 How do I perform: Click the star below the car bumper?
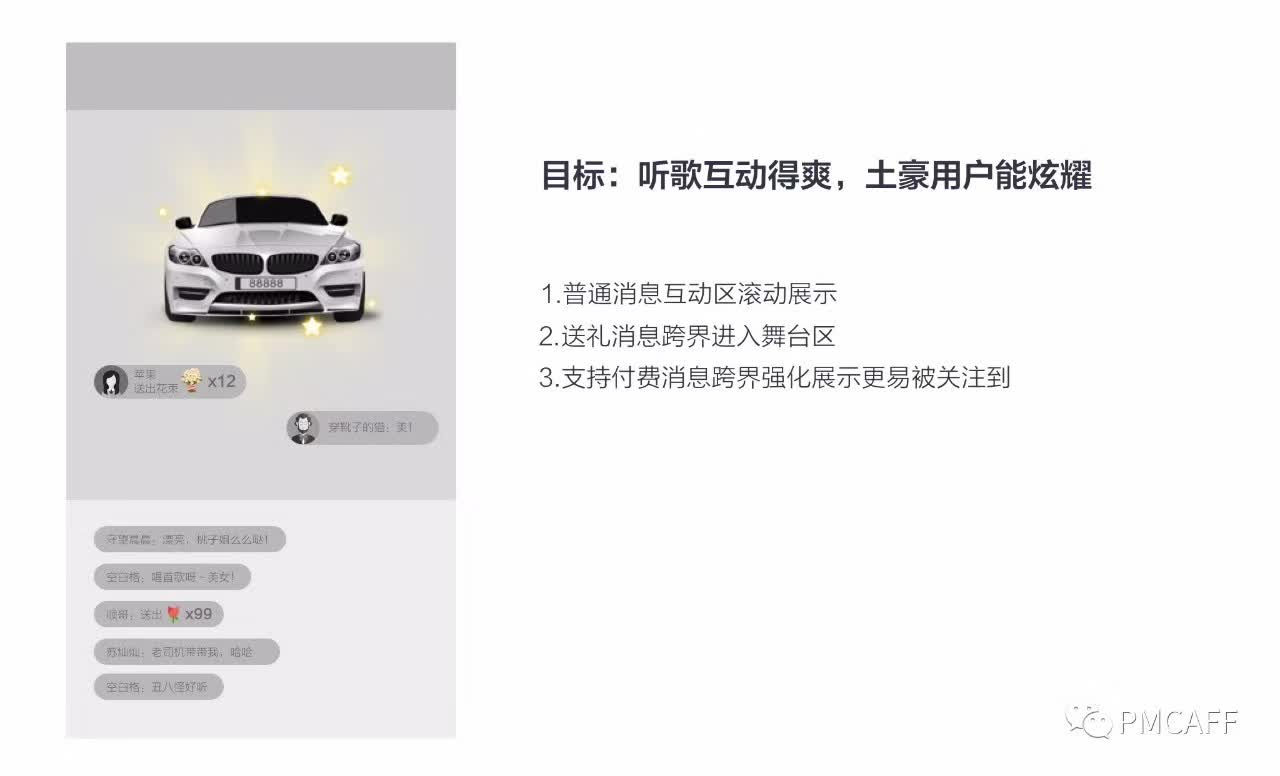(313, 326)
